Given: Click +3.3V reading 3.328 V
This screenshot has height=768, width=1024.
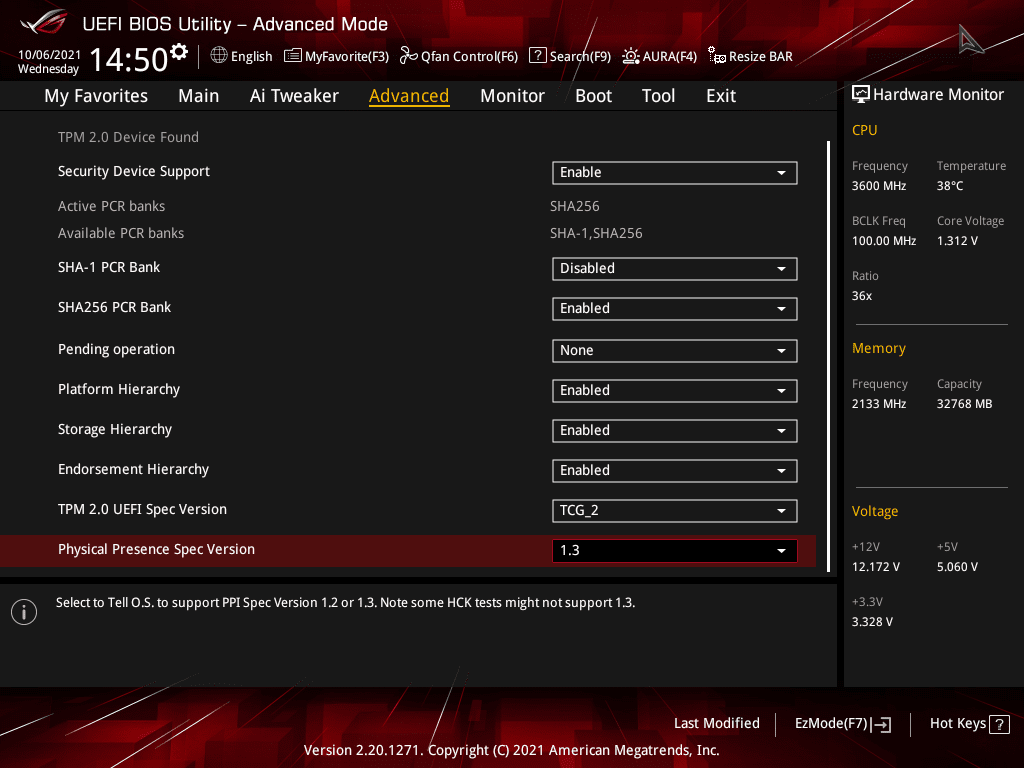Looking at the screenshot, I should coord(872,622).
